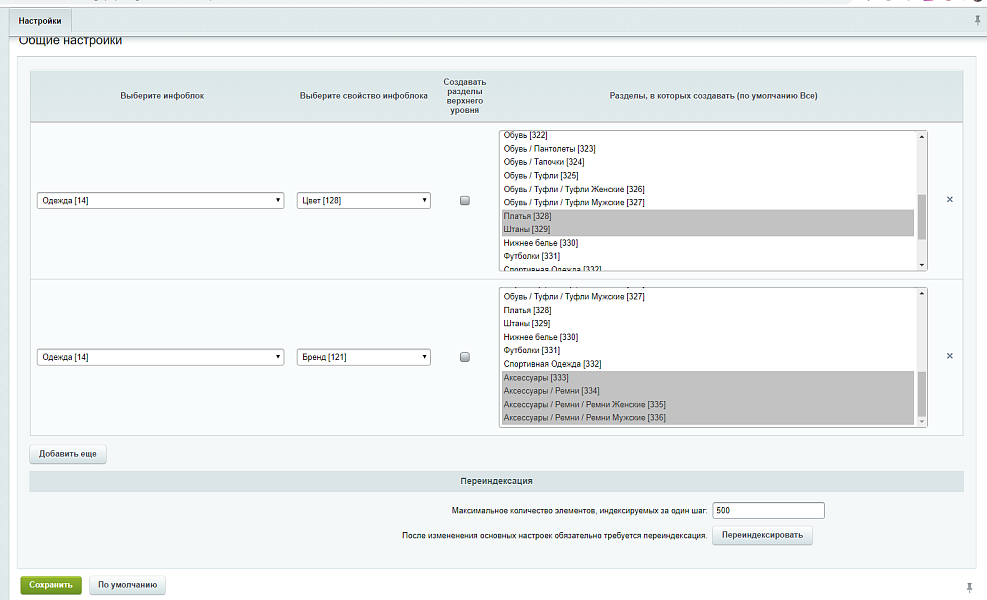Save settings with the Сохранить button
Viewport: 987px width, 600px height.
tap(51, 586)
